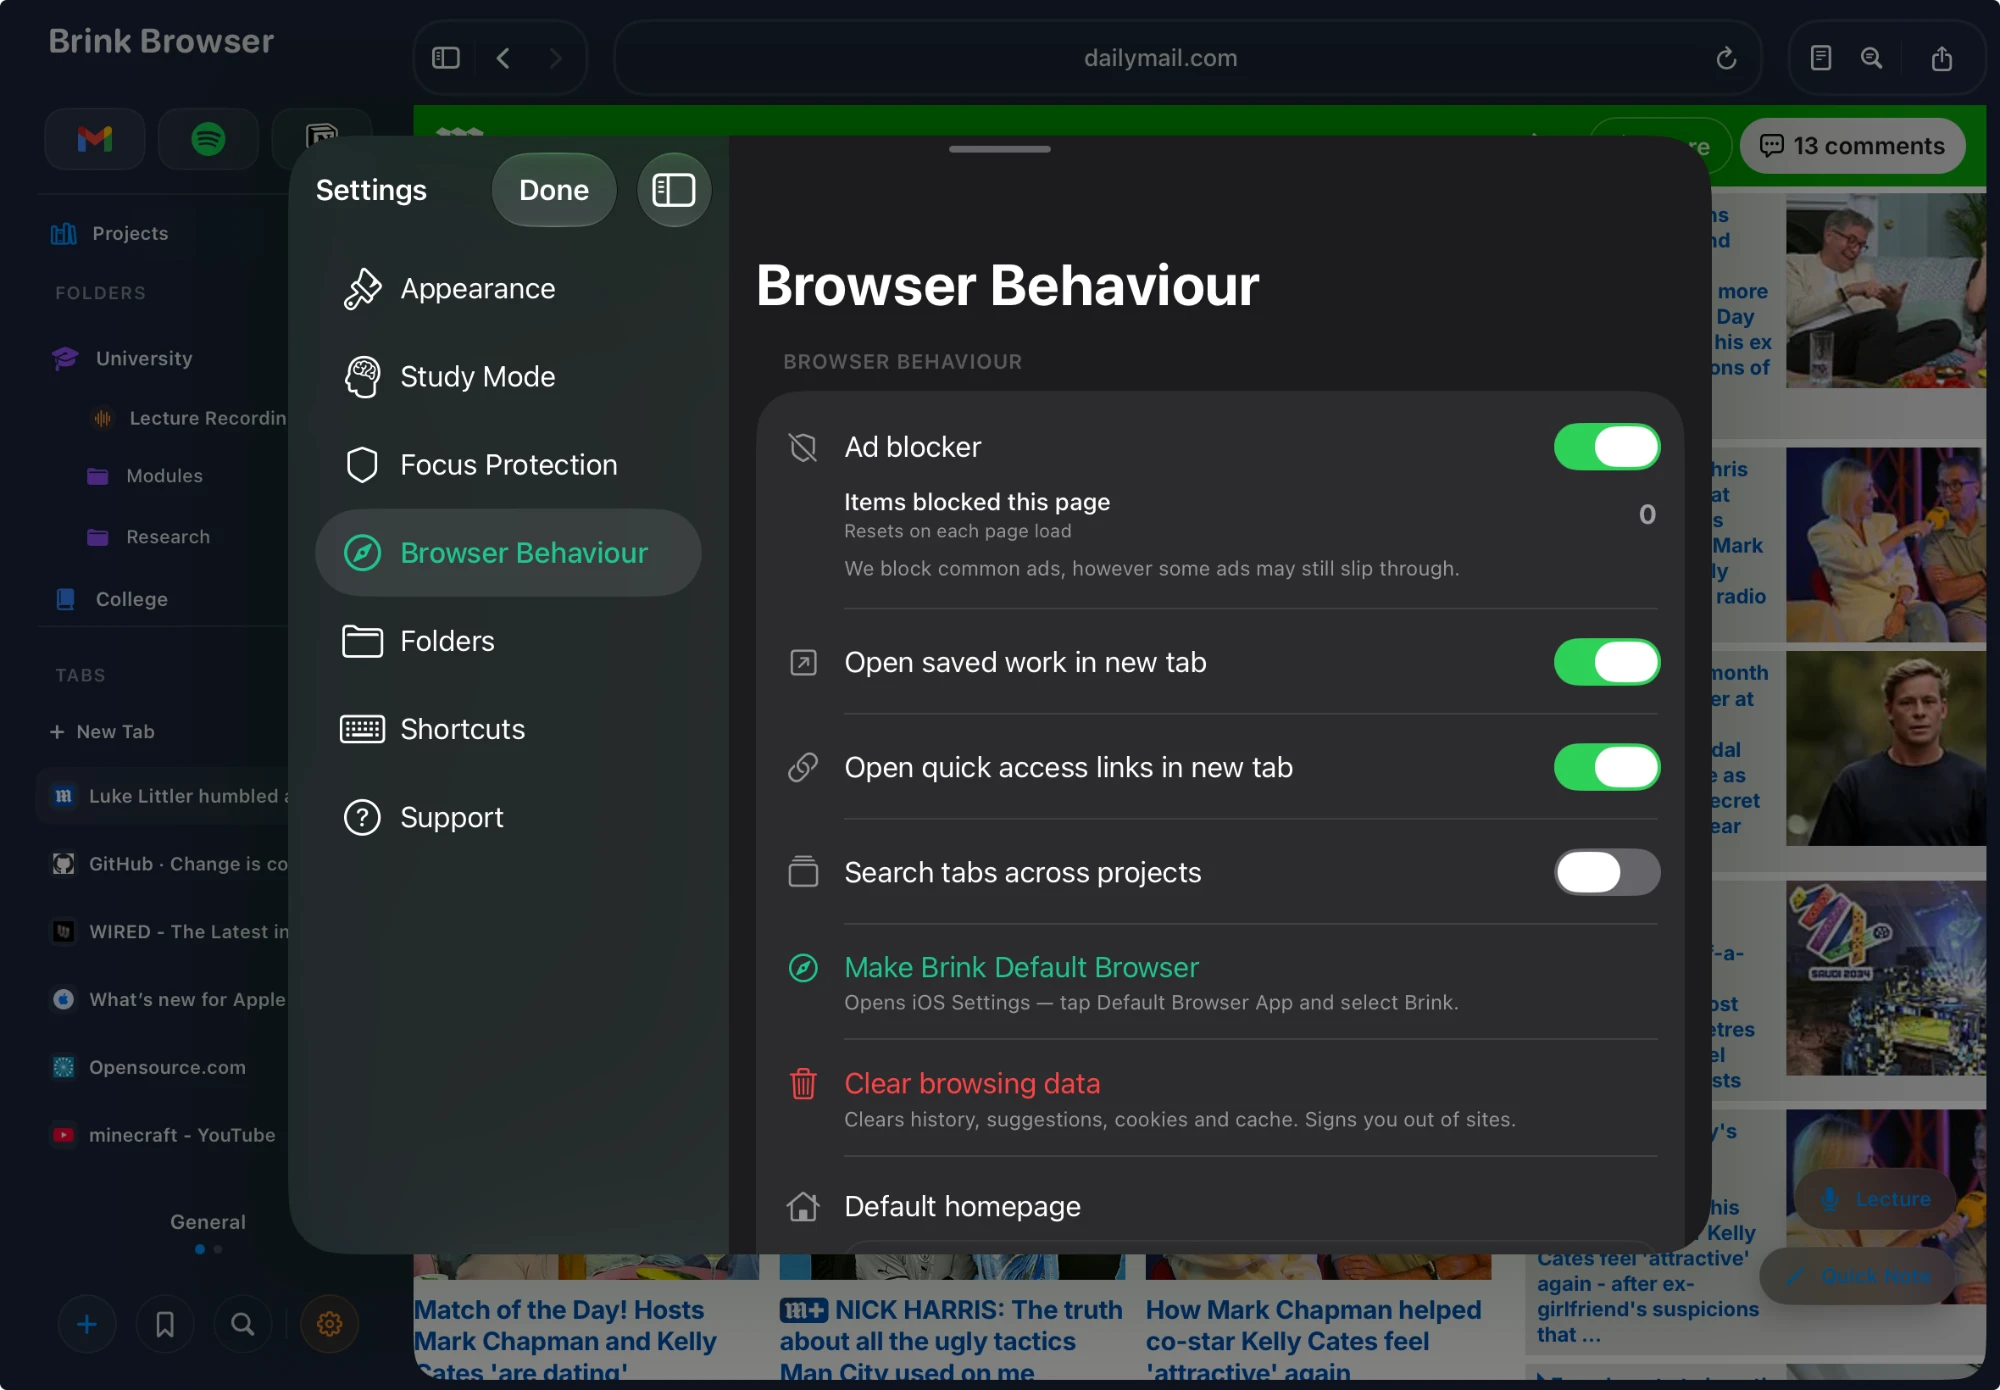The width and height of the screenshot is (2000, 1390).
Task: Select the College folder
Action: (112, 599)
